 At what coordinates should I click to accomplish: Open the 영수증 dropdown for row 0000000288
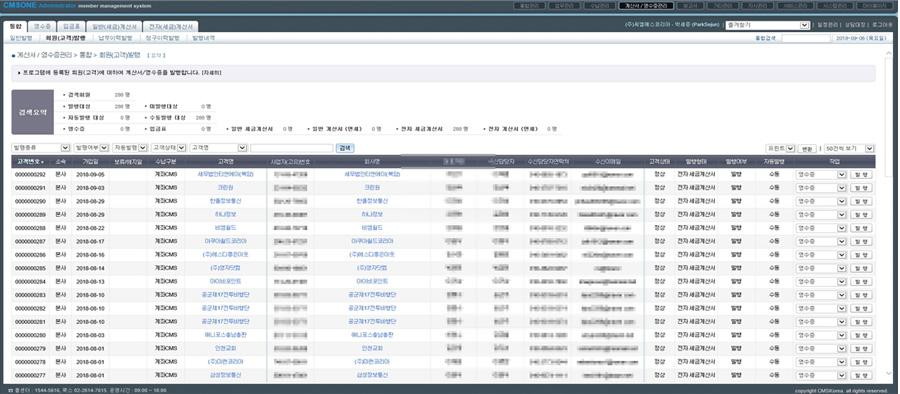coord(821,227)
